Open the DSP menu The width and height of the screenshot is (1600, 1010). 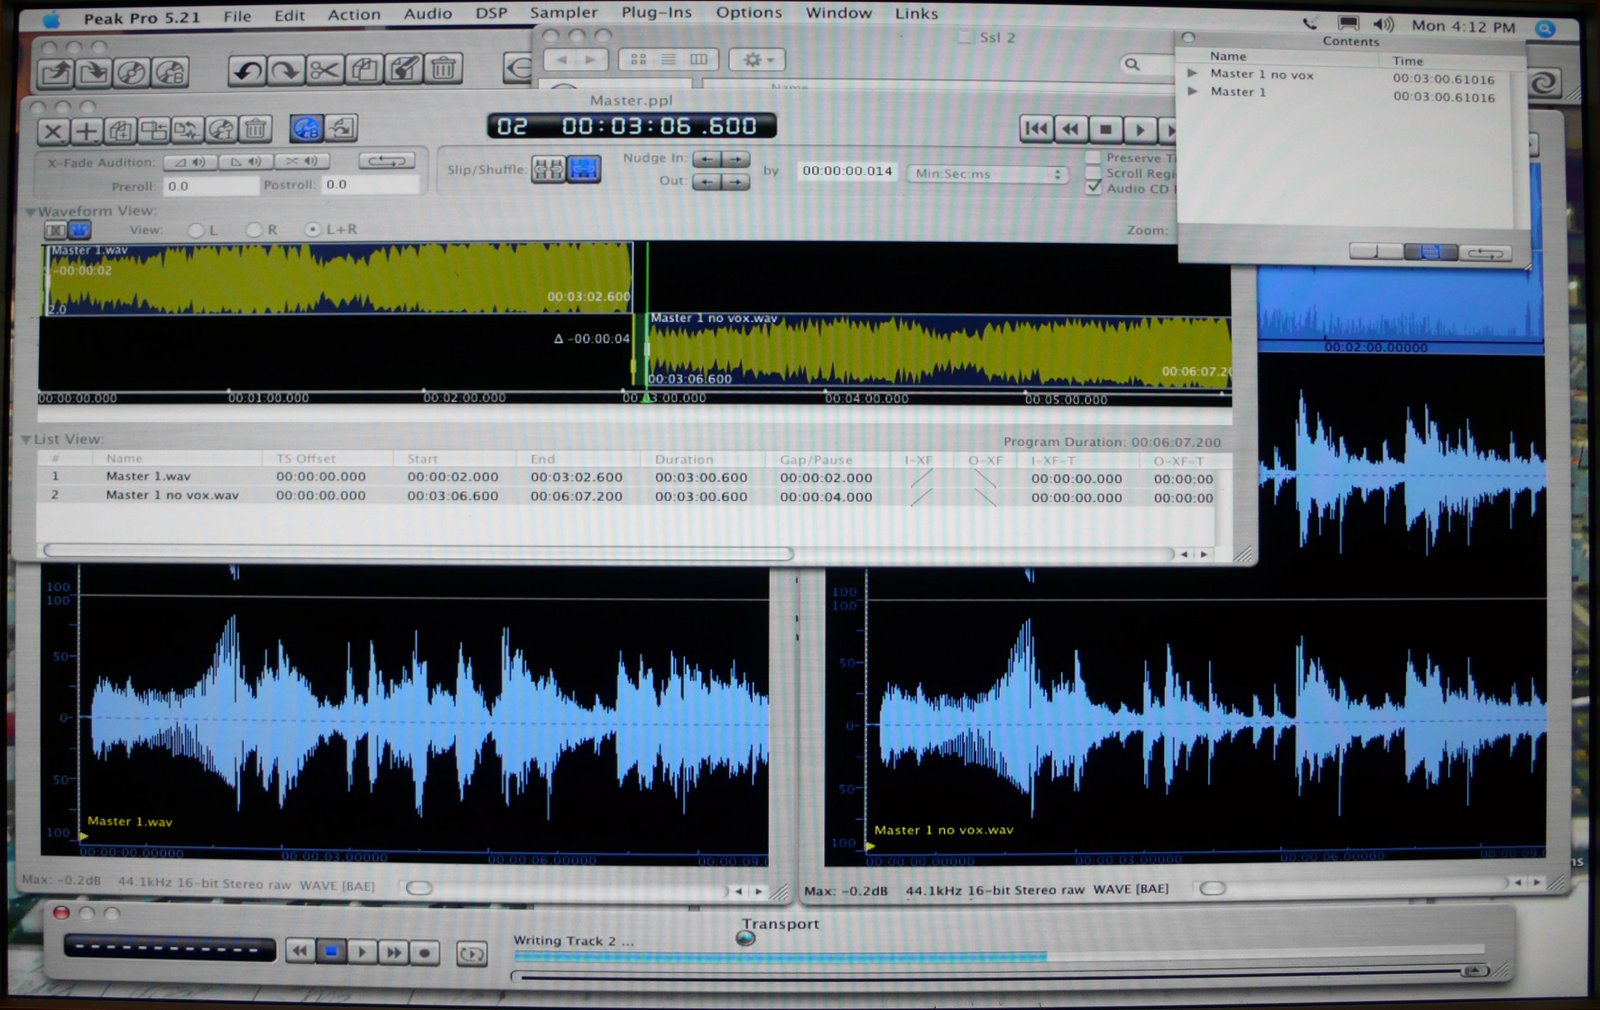point(491,14)
